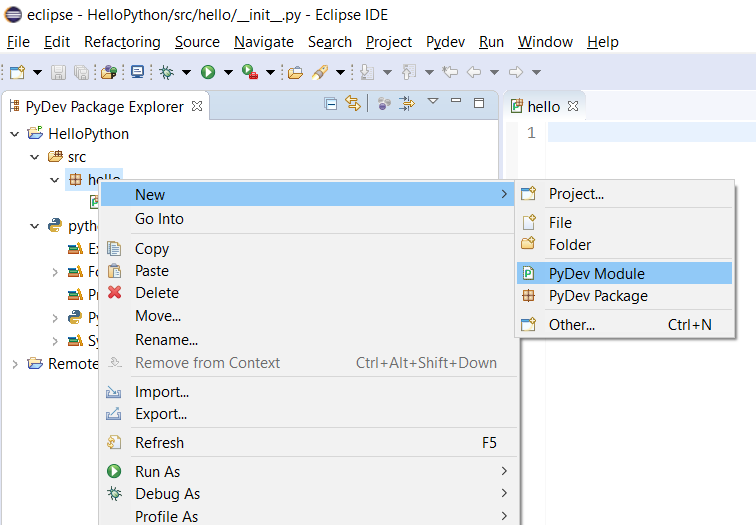Click the Last Edit Location icon
This screenshot has width=756, height=525.
(x=450, y=72)
